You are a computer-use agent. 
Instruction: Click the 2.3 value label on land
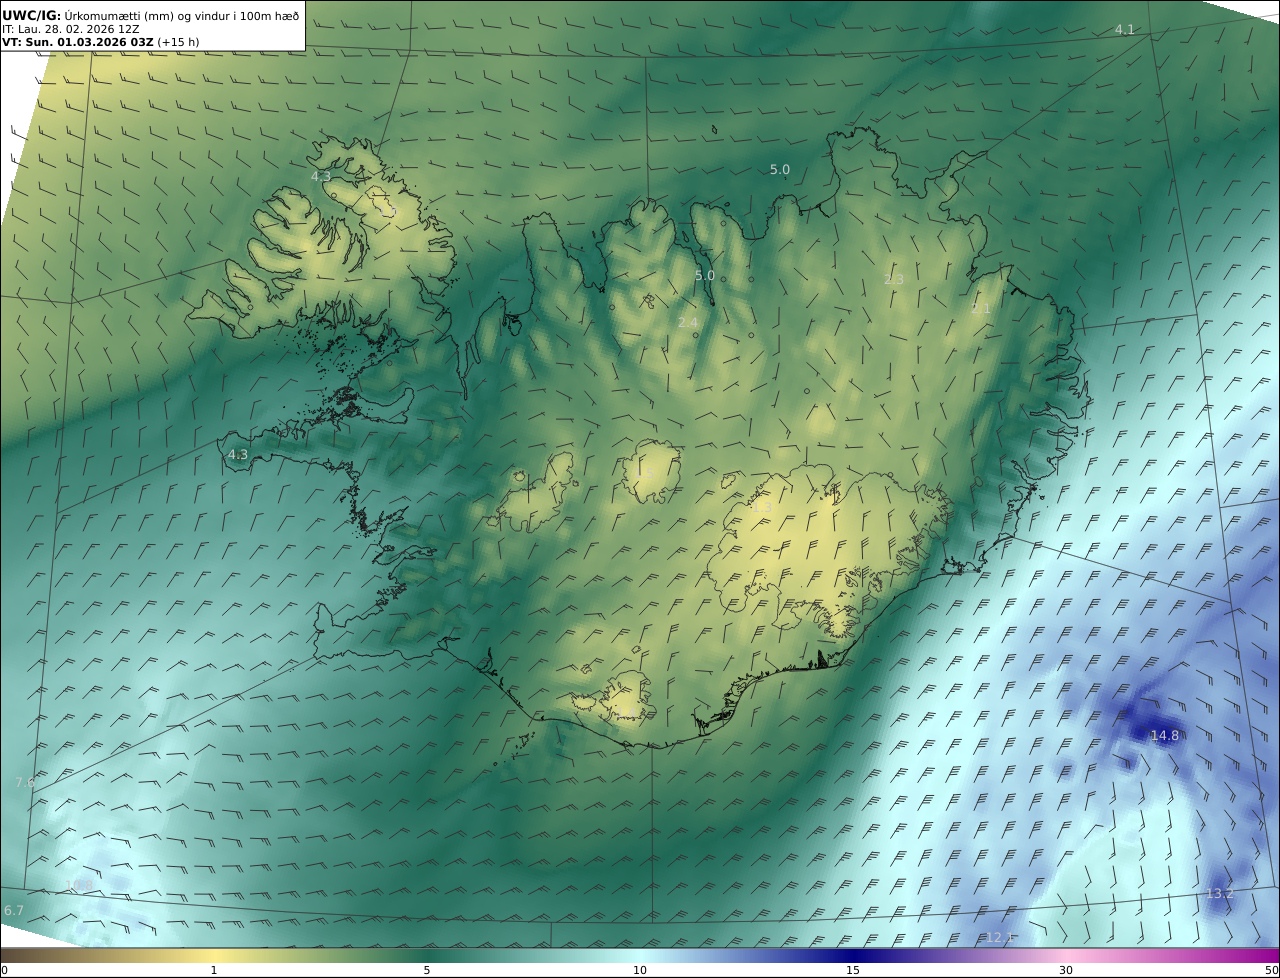point(894,279)
